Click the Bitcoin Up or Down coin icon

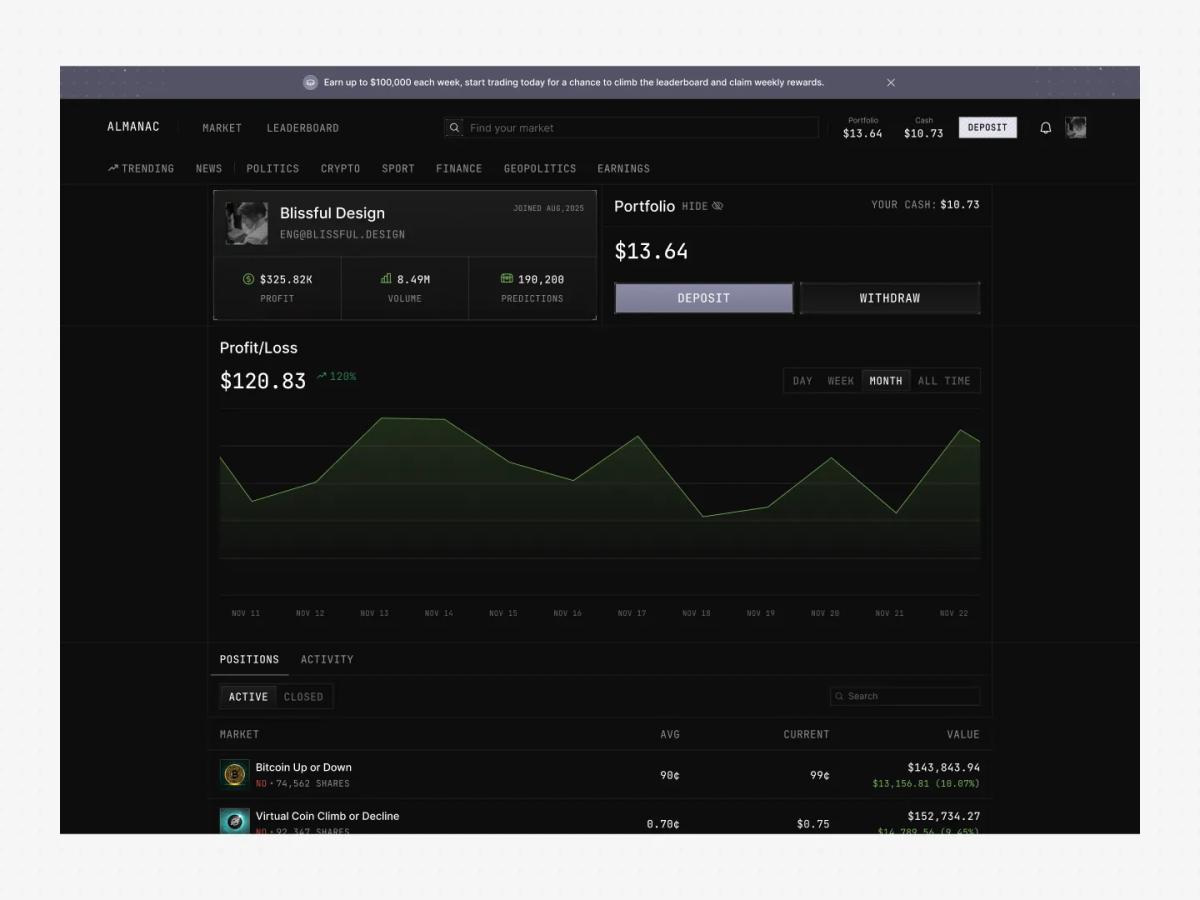click(x=235, y=774)
